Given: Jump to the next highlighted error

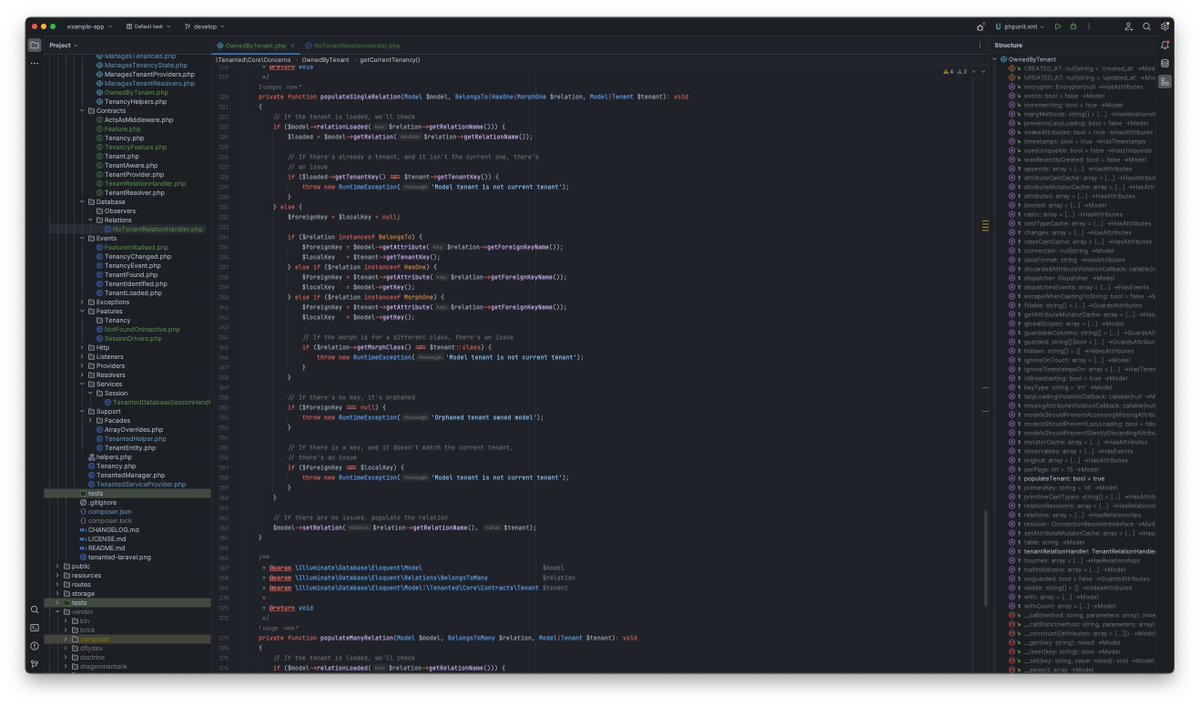Looking at the screenshot, I should coord(981,72).
